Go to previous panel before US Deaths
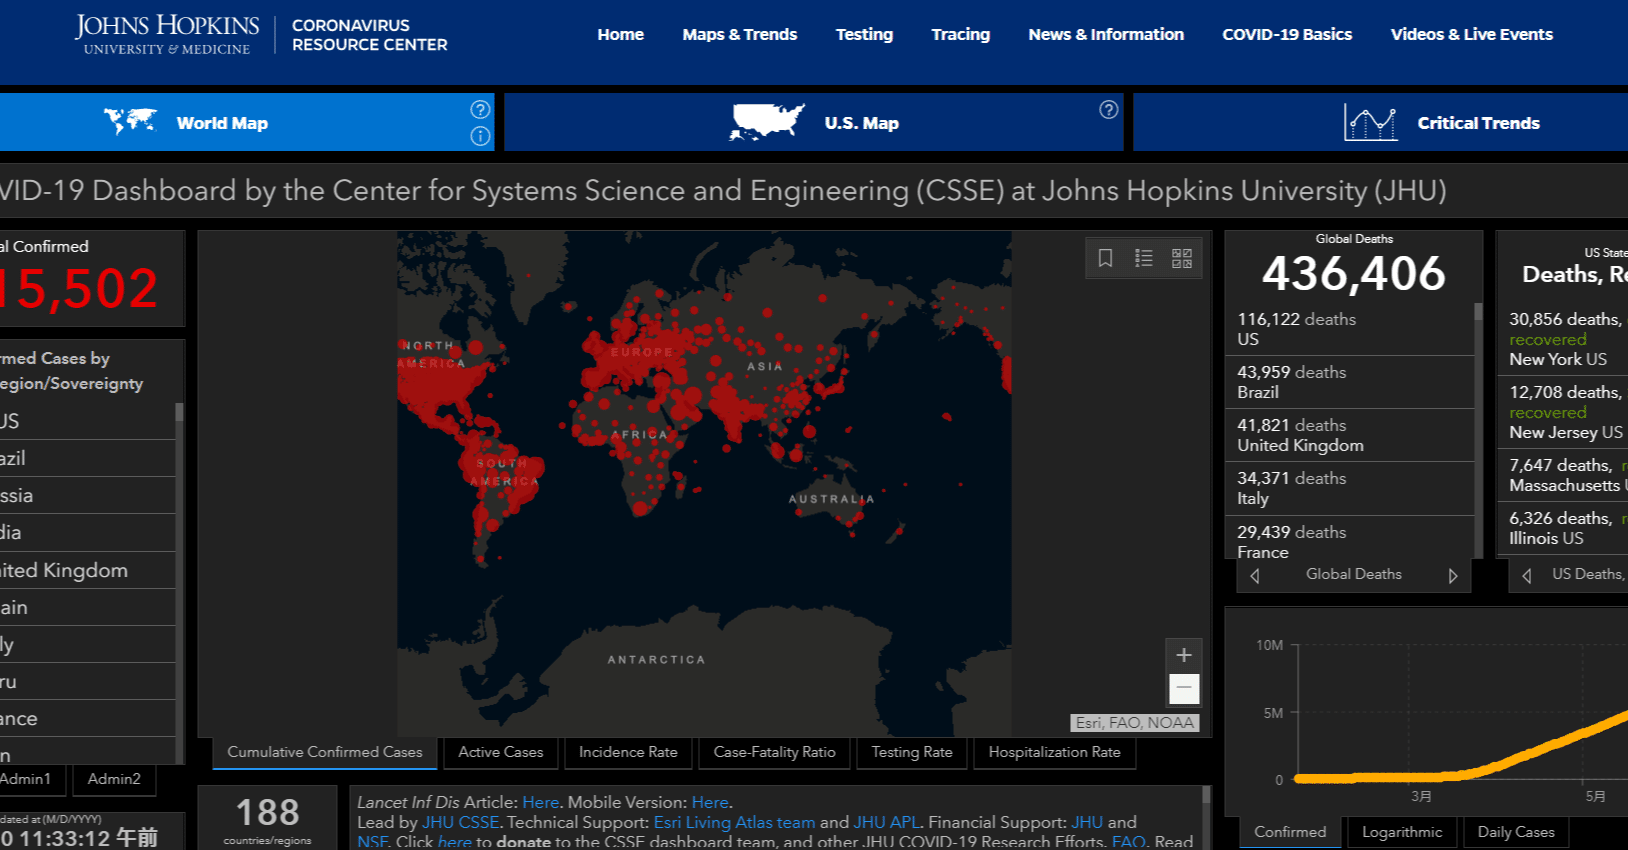The width and height of the screenshot is (1628, 850). pos(1526,575)
